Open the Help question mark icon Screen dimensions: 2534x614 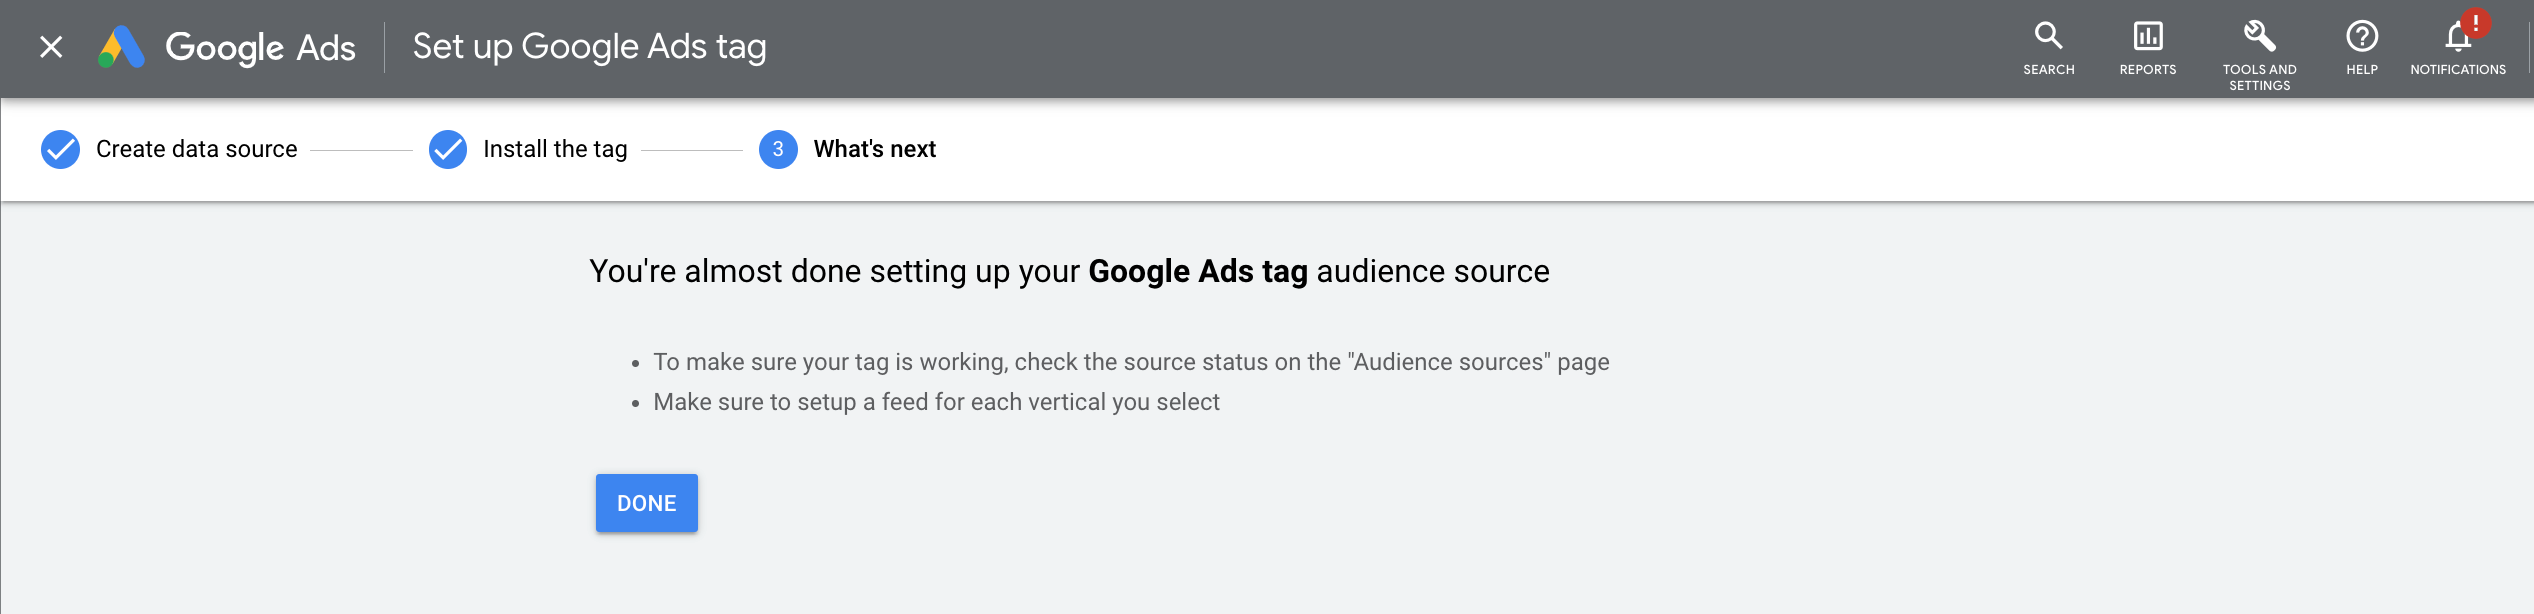(x=2361, y=37)
